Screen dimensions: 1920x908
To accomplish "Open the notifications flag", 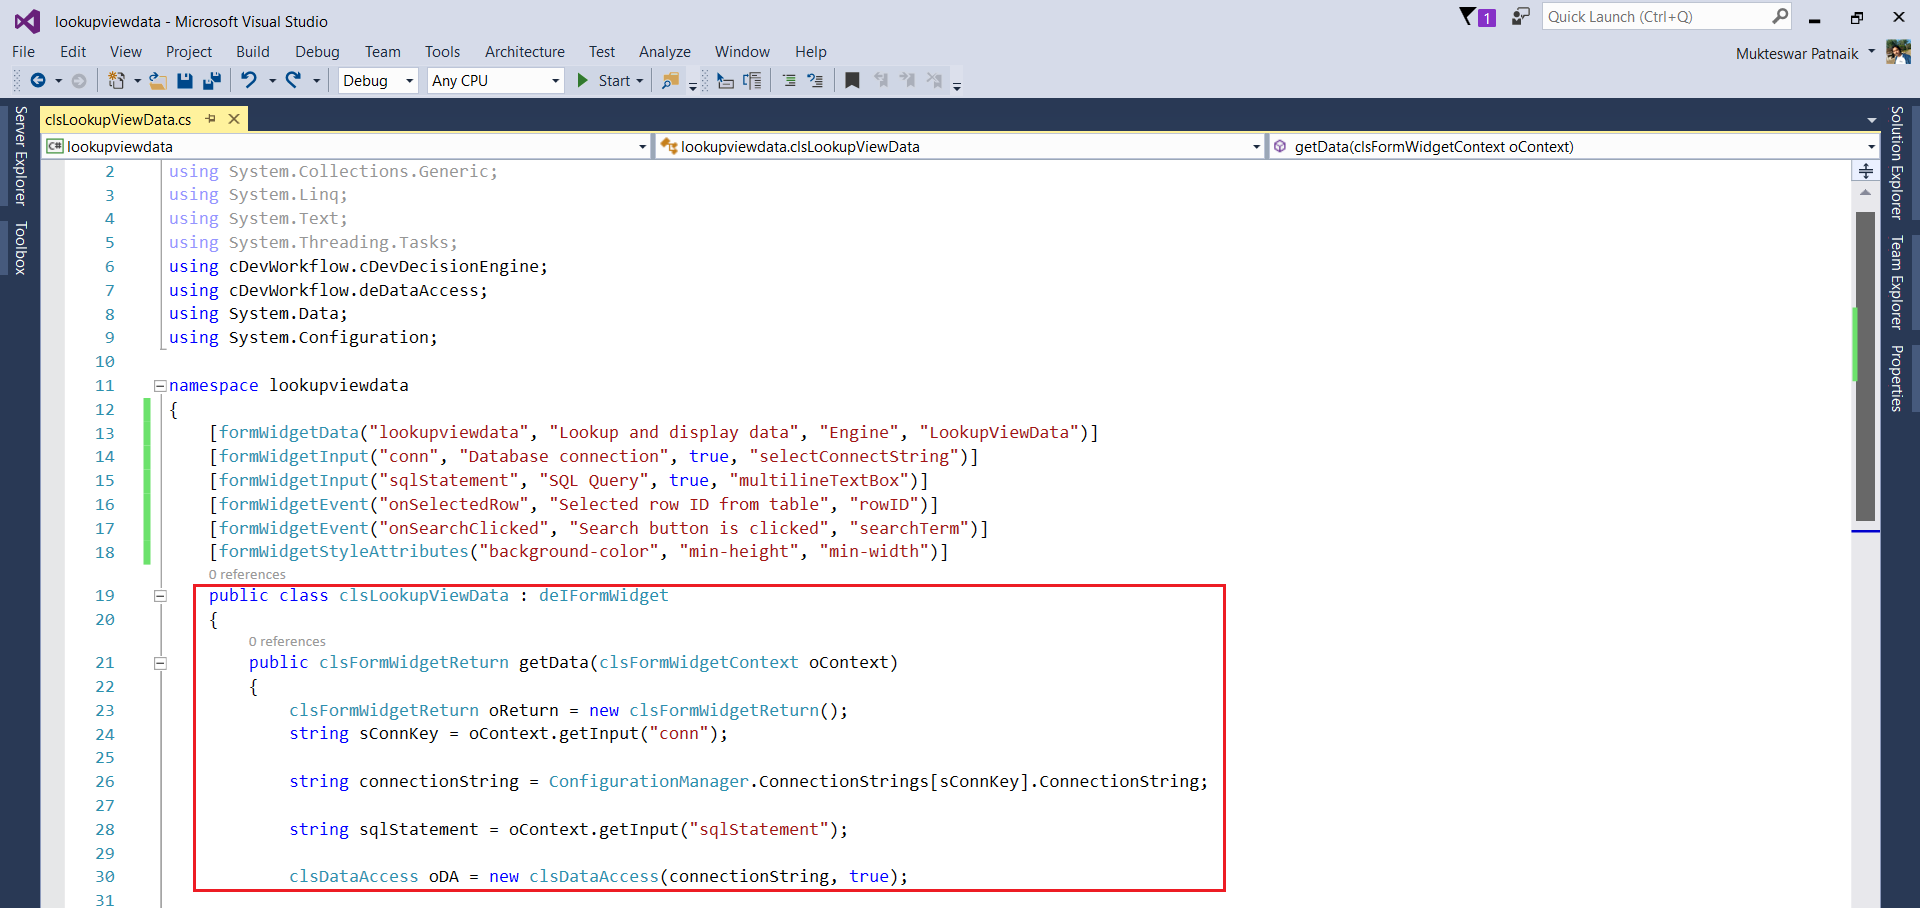I will (1470, 16).
